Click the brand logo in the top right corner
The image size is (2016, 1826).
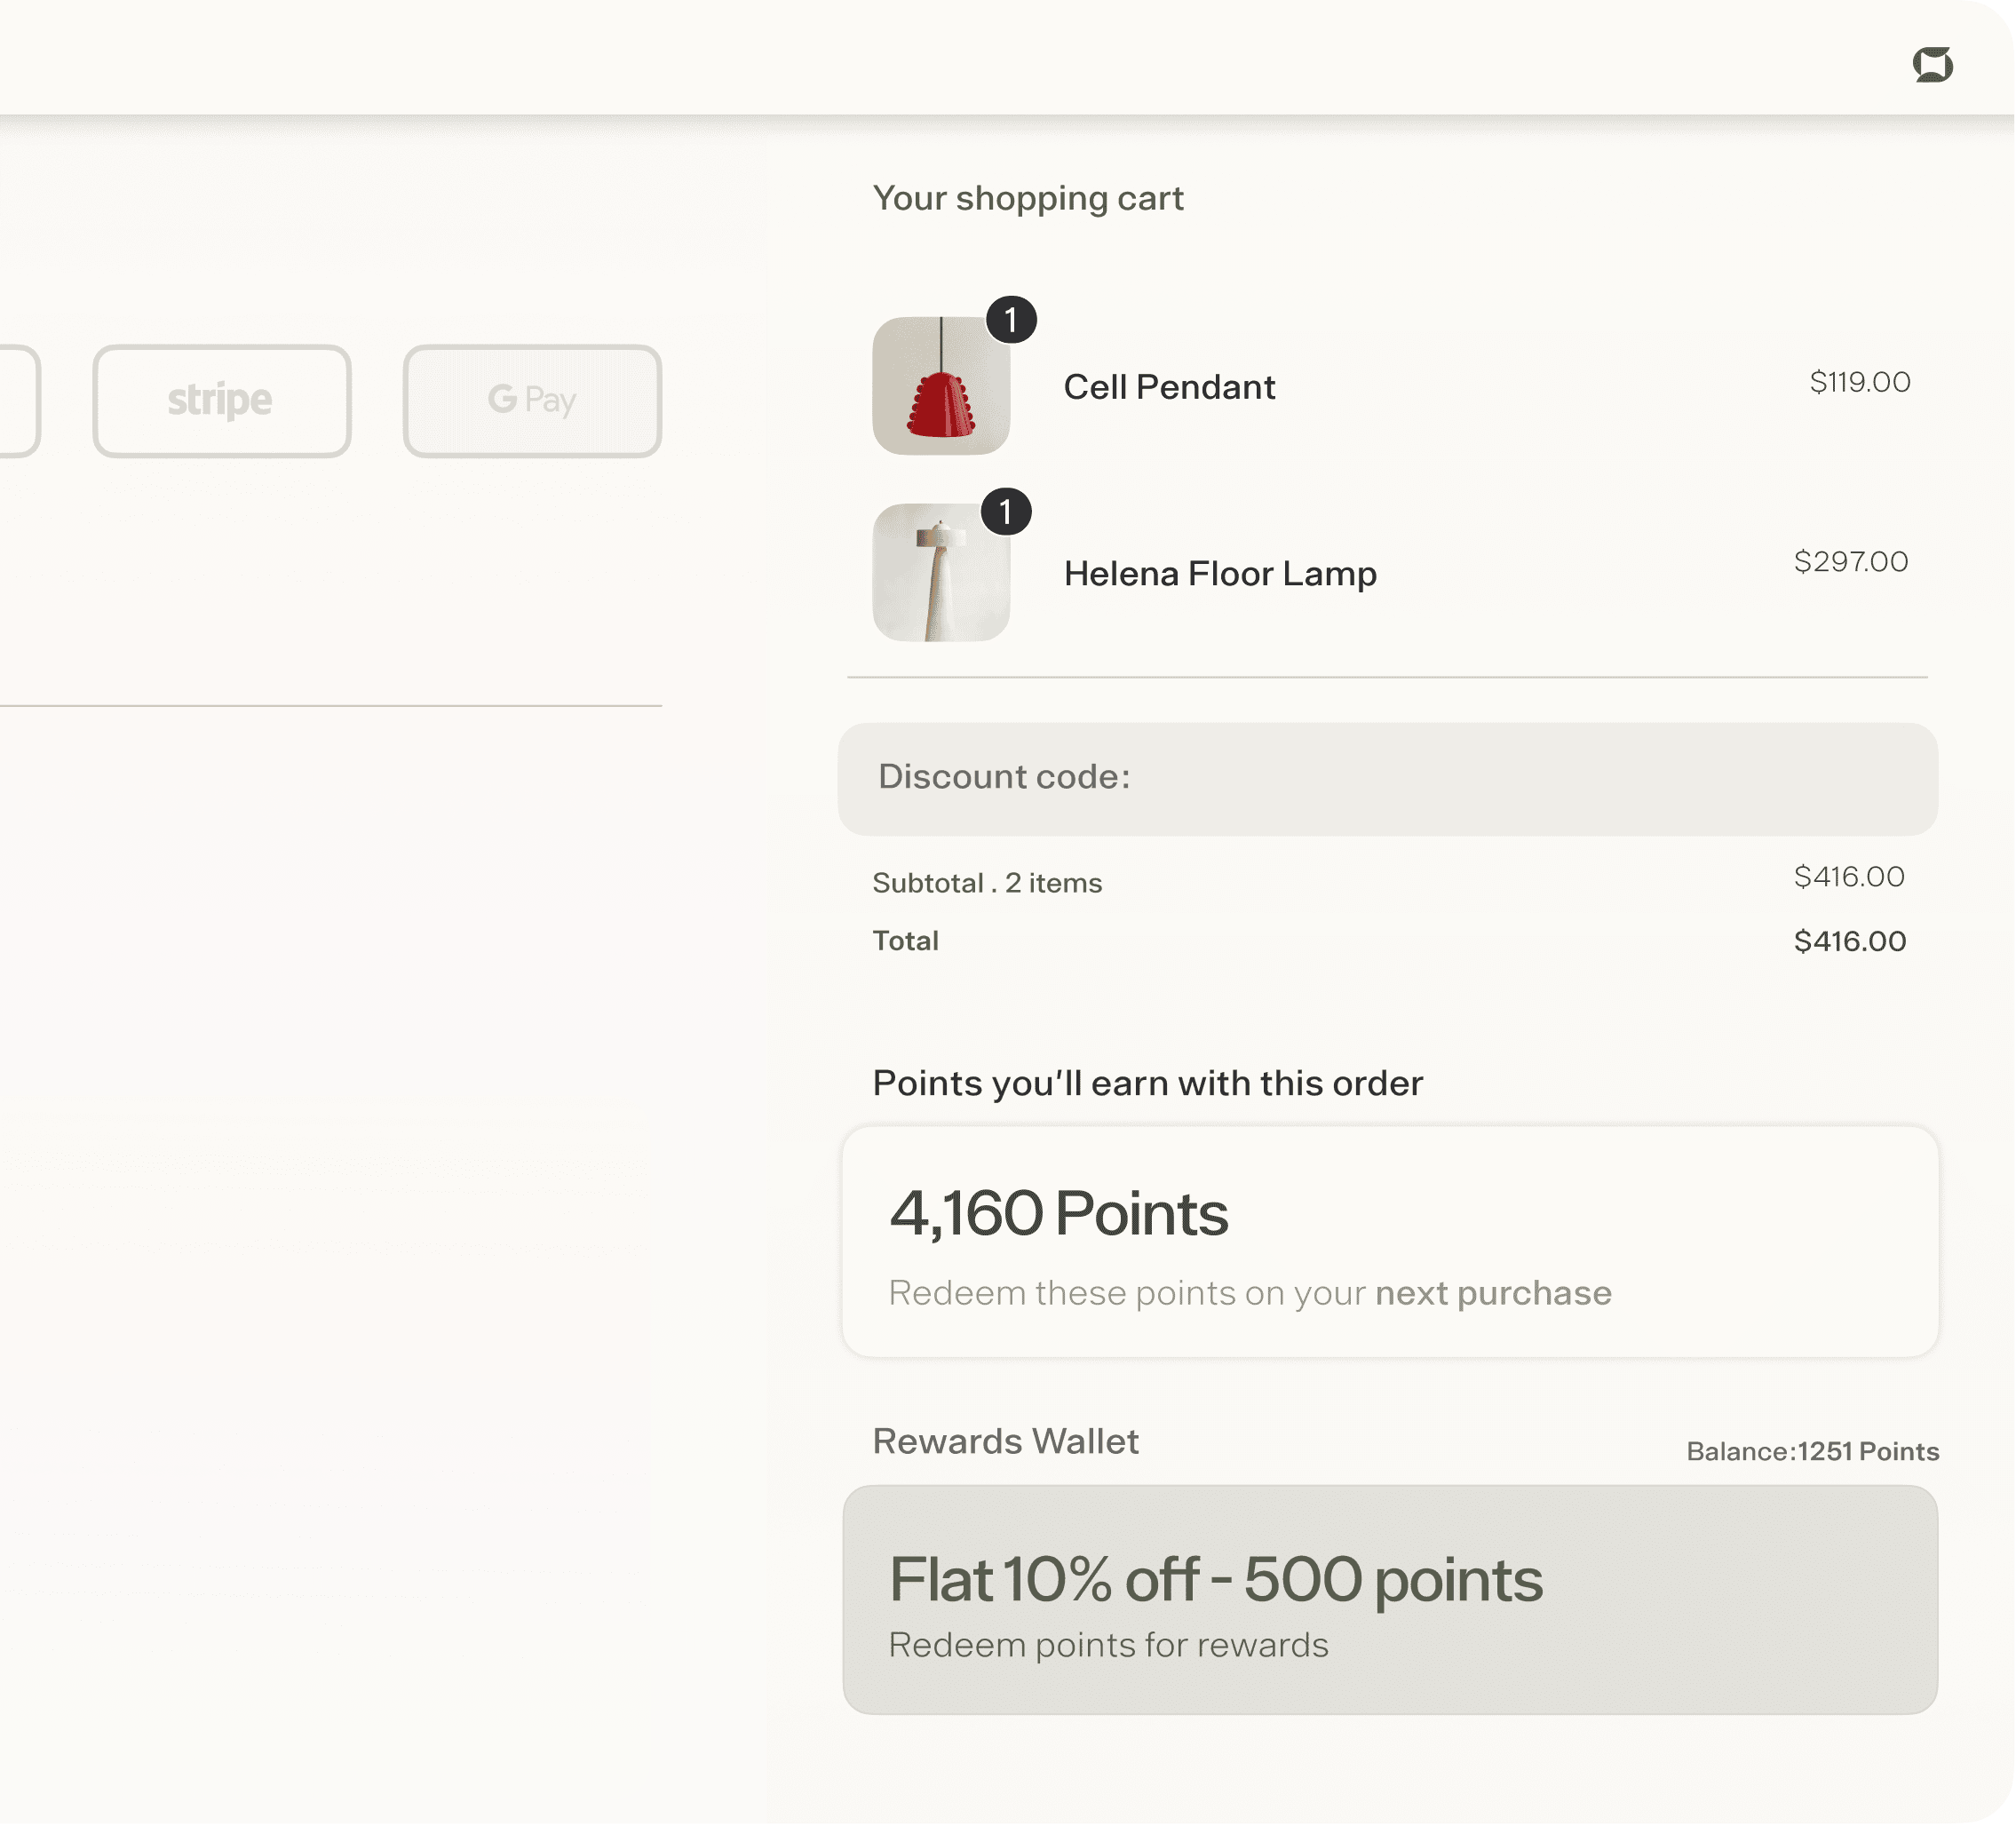[x=1932, y=66]
